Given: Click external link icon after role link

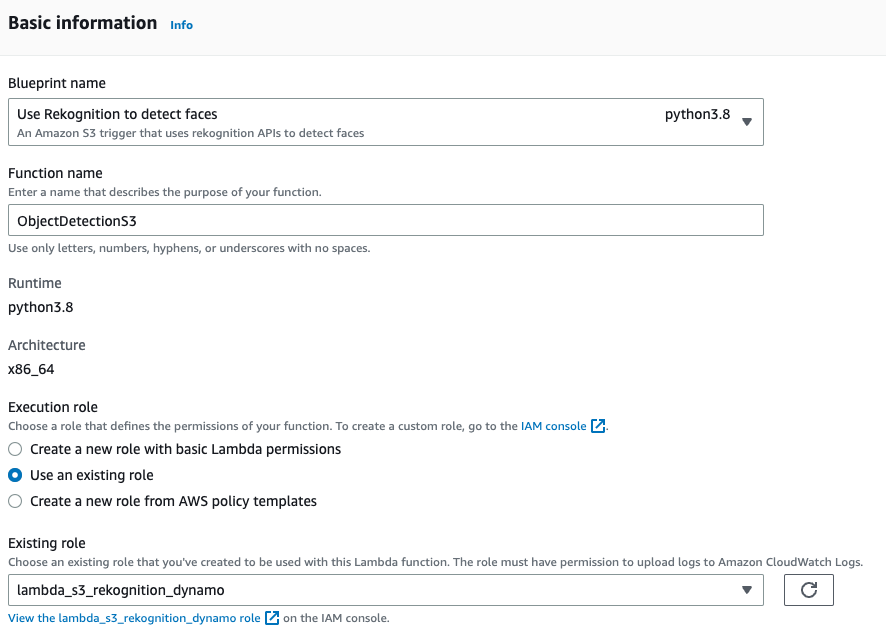Looking at the screenshot, I should click(x=271, y=618).
